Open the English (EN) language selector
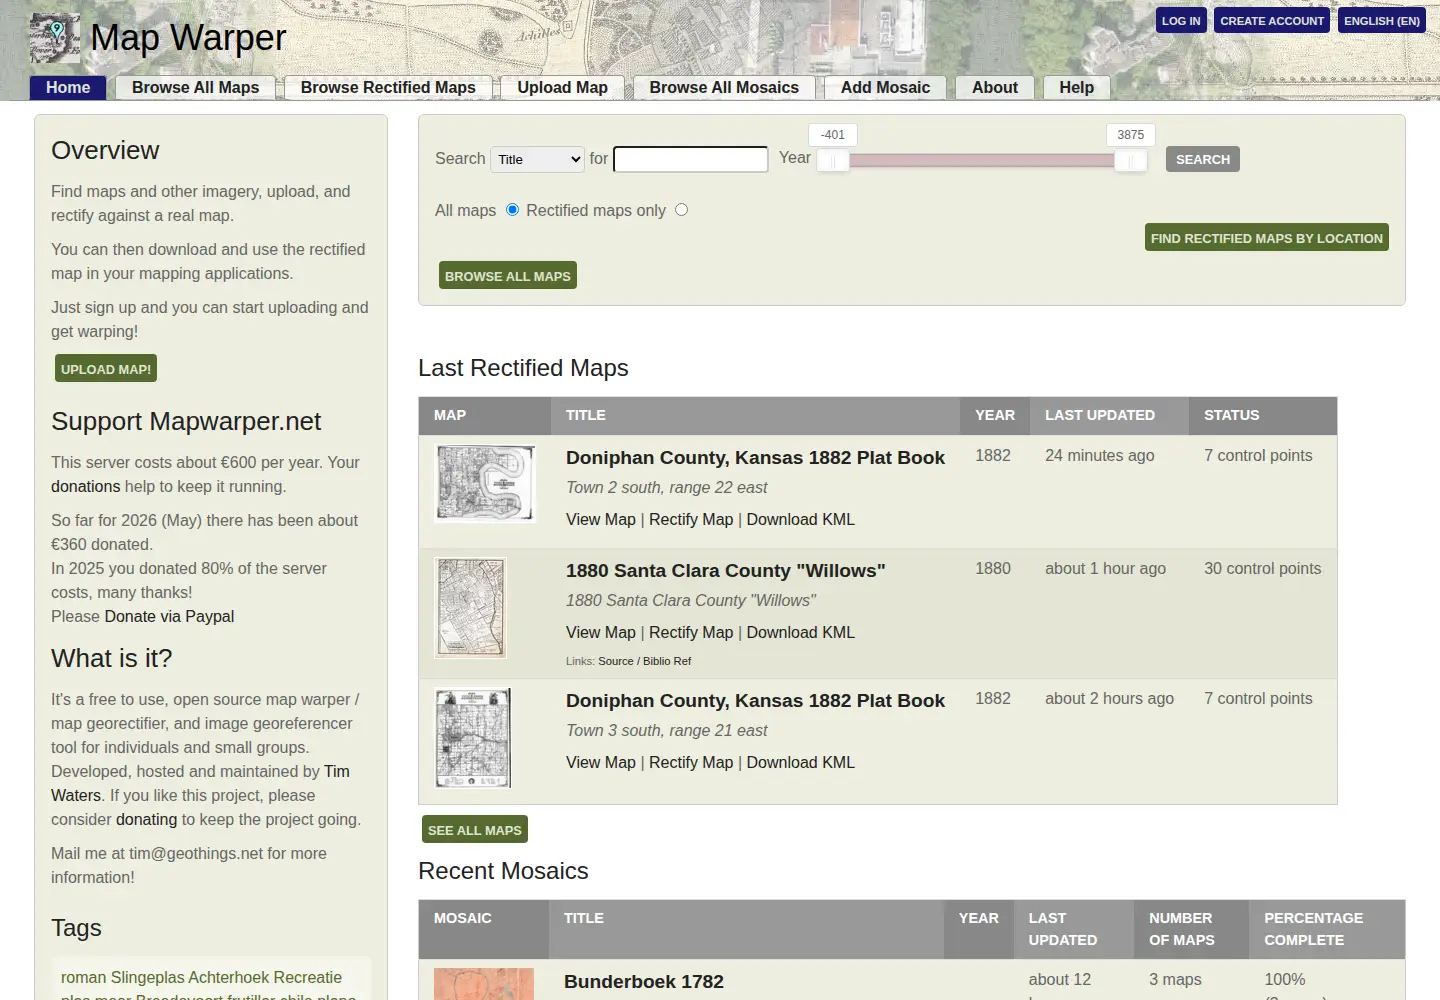 coord(1382,21)
